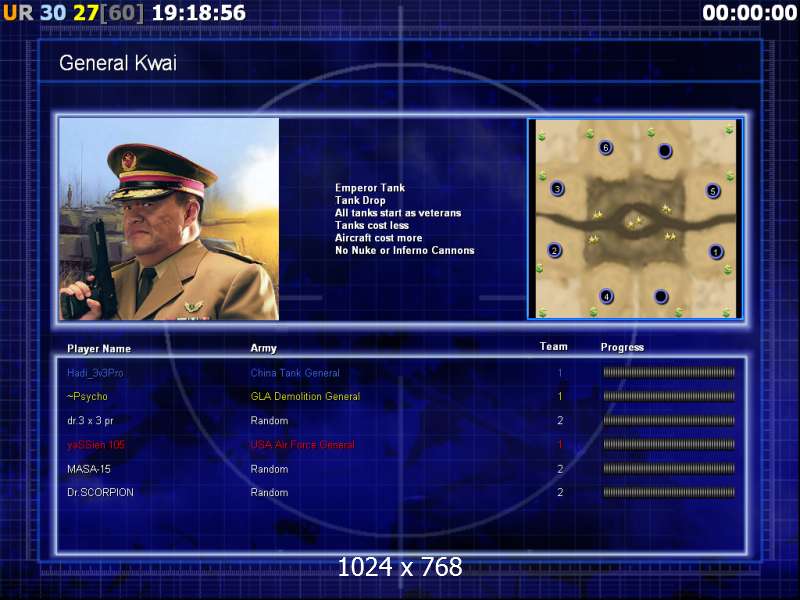Select player name Dr.SCORPION
800x600 pixels.
coord(101,492)
